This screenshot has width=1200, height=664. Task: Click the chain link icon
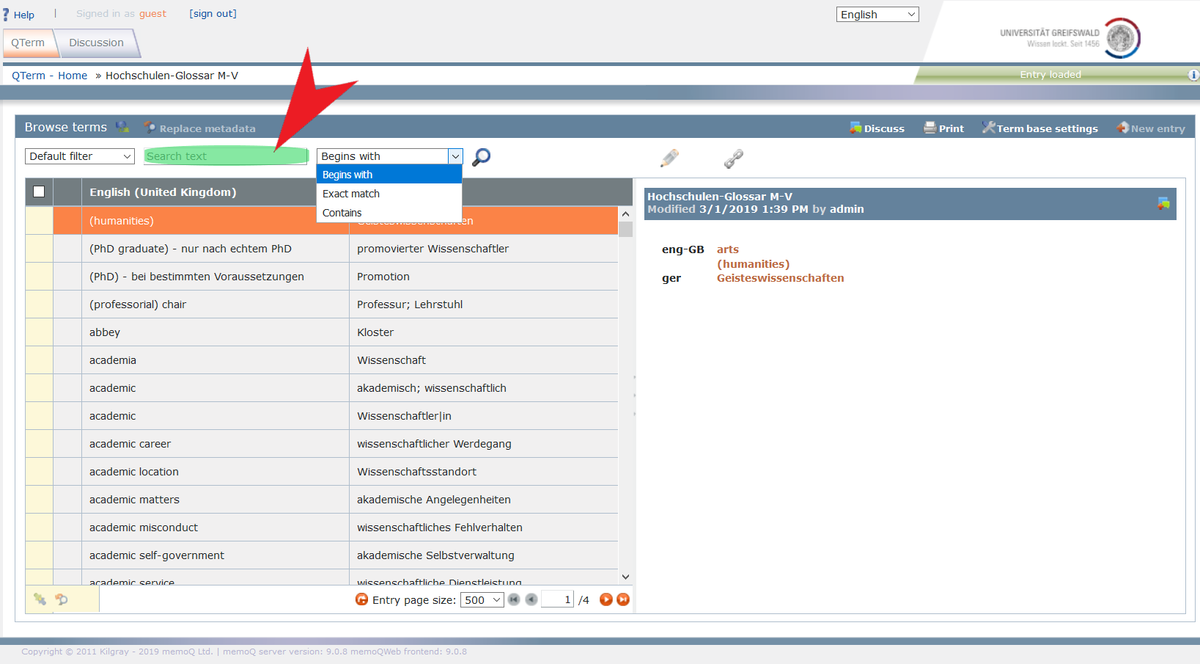click(734, 158)
